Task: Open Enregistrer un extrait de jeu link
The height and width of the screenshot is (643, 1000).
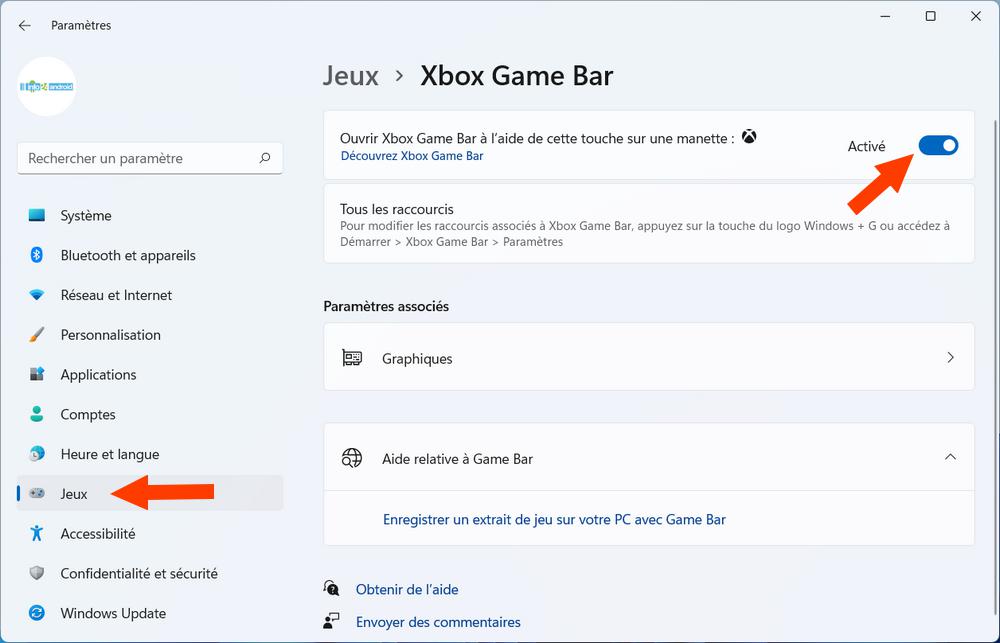Action: pos(554,519)
